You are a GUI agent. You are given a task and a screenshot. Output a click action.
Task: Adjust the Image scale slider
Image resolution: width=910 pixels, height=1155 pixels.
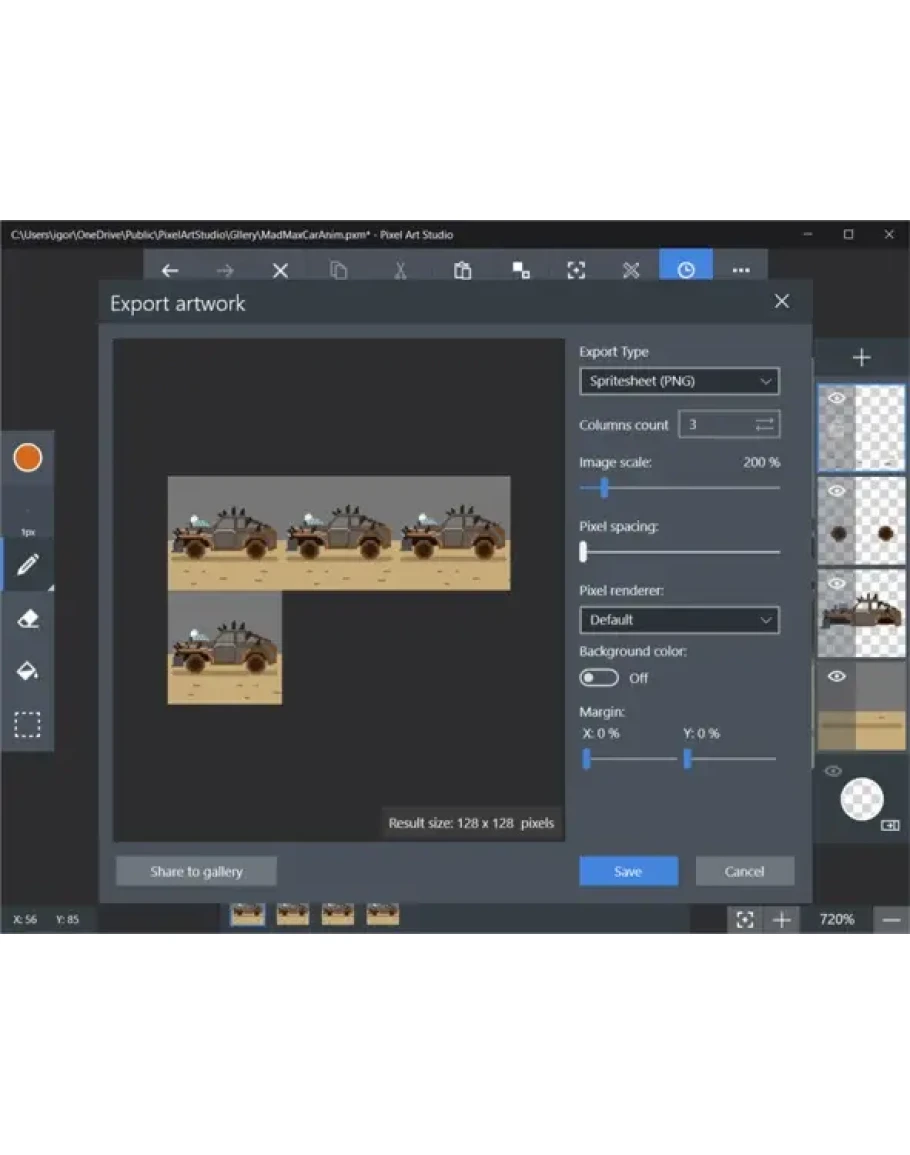pos(604,488)
